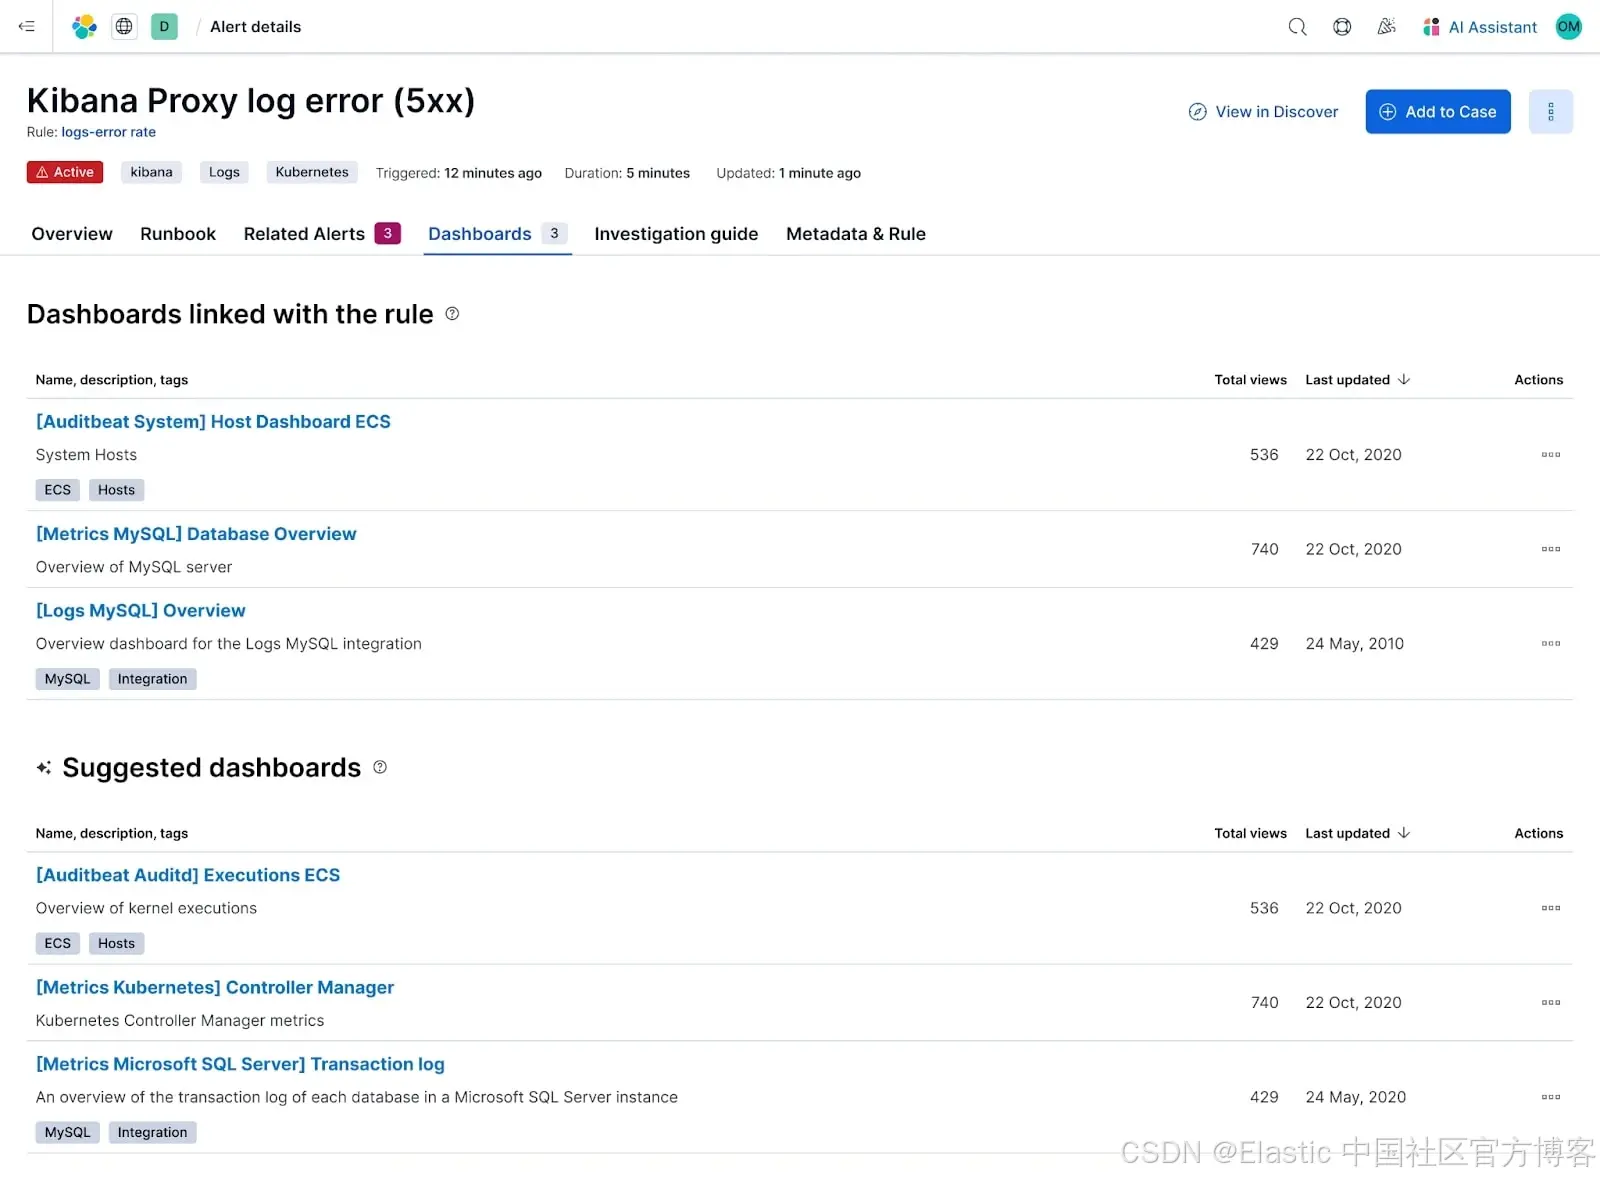Show help for Suggested dashboards

click(x=380, y=767)
